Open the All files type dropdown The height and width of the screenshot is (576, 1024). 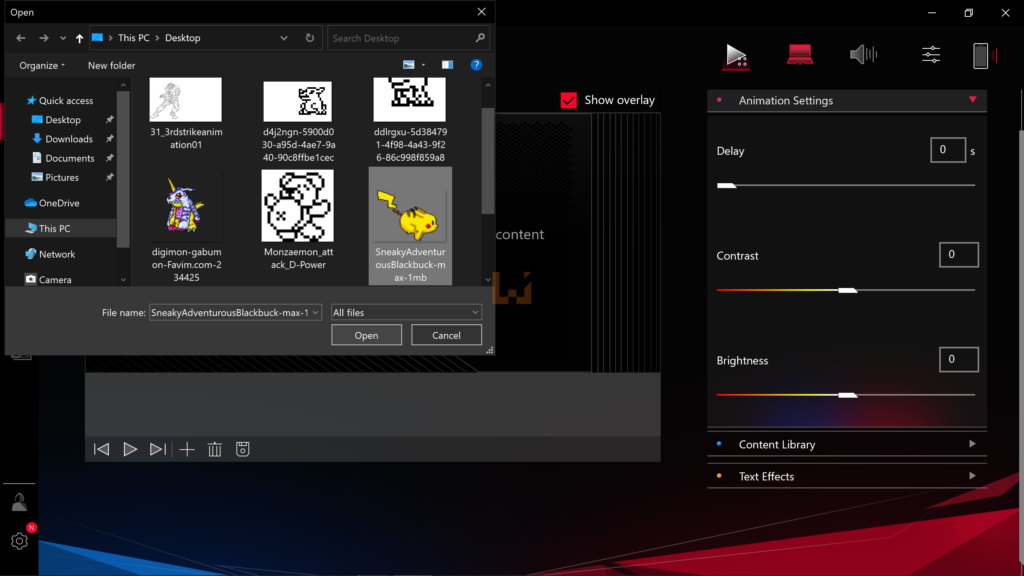coord(406,313)
